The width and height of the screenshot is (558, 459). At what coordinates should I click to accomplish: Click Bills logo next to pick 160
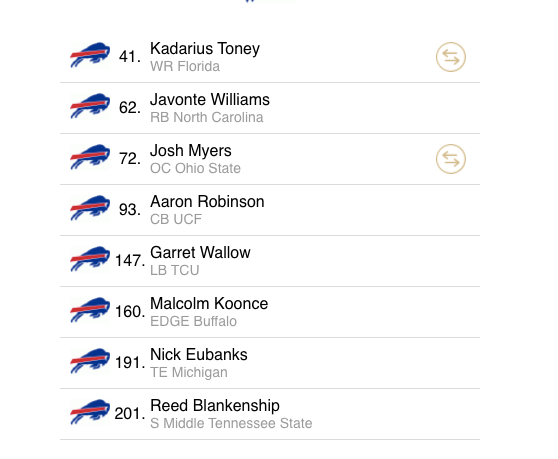90,310
